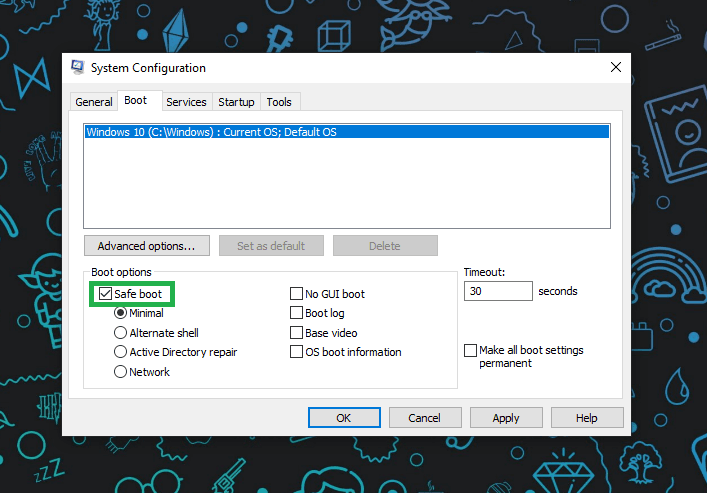The image size is (707, 493).
Task: Switch to the General tab
Action: [x=94, y=102]
